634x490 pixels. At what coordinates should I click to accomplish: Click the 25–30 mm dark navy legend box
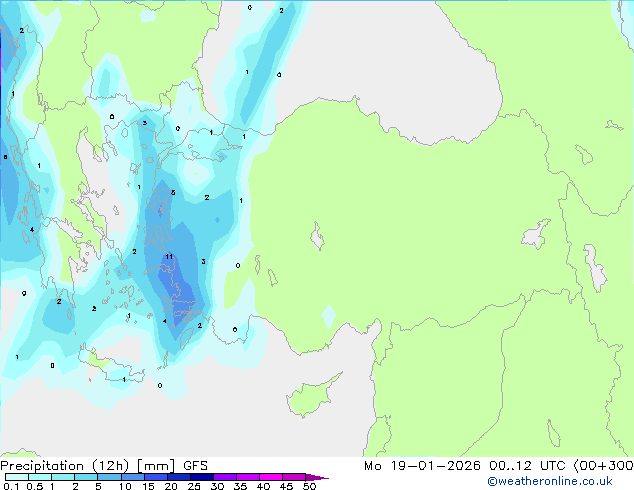[201, 477]
